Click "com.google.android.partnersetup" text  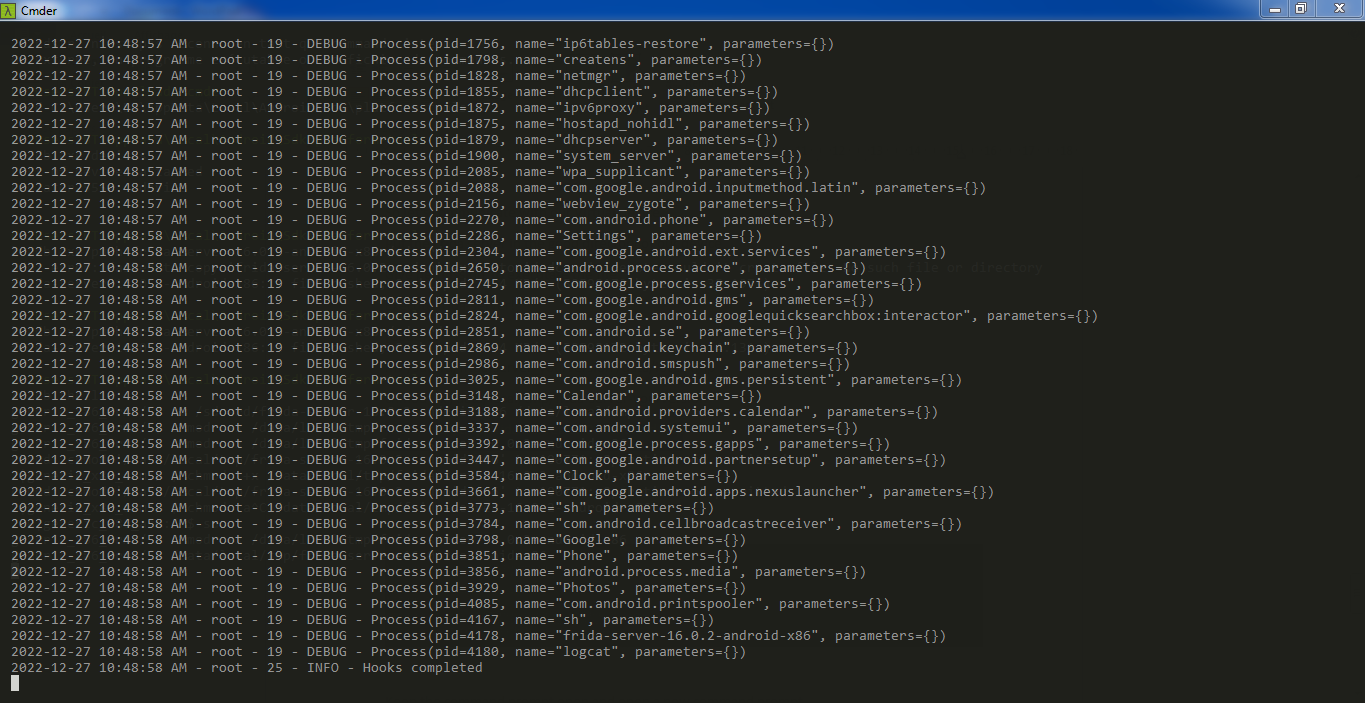click(x=687, y=460)
